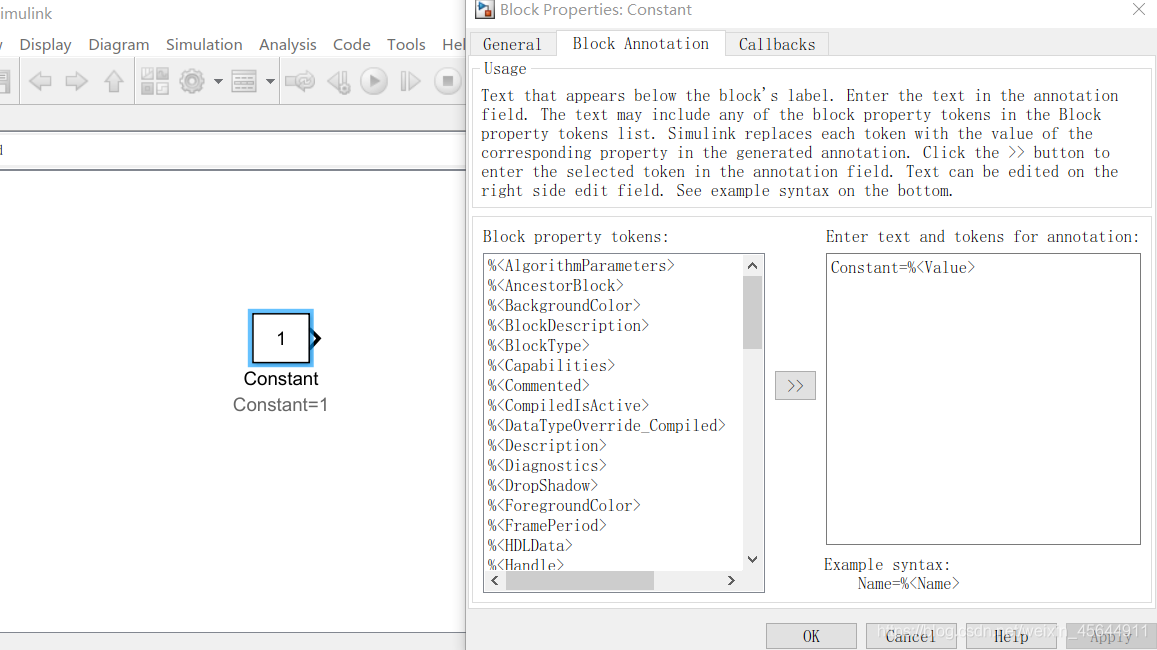Click inside the annotation text field
Screen dimensions: 1157x650
pos(983,399)
